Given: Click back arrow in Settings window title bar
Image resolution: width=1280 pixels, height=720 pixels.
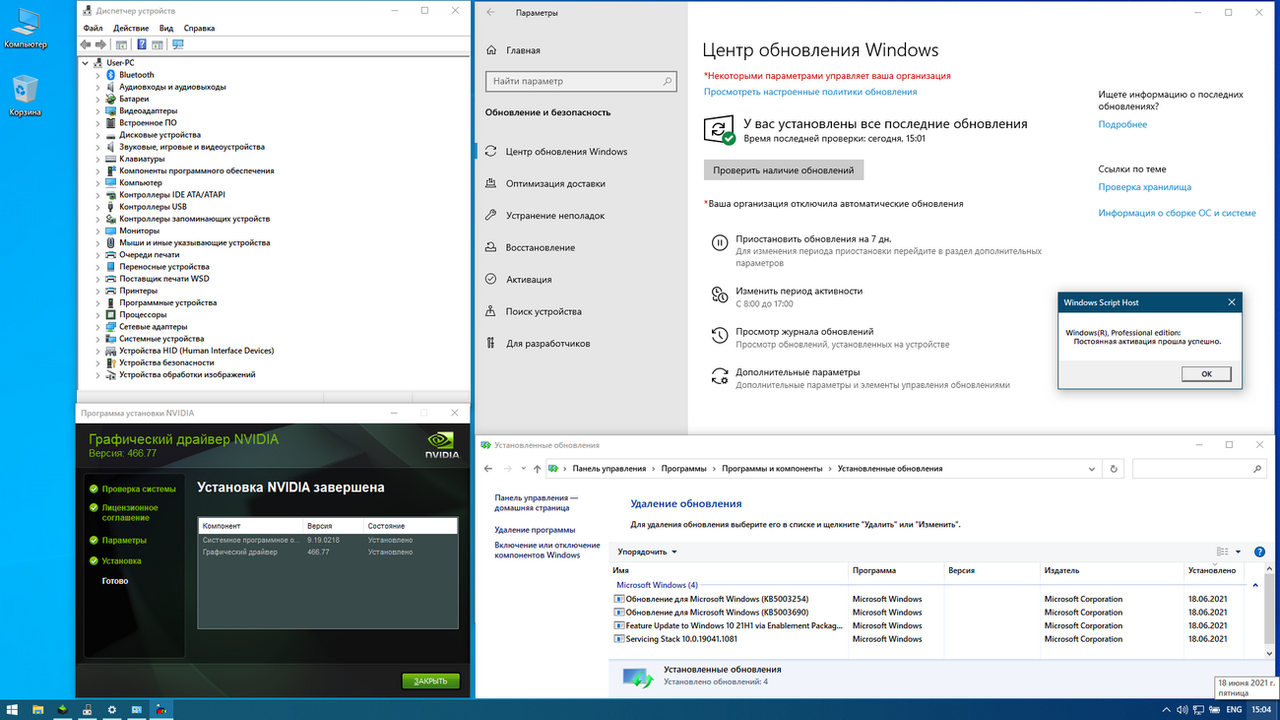Looking at the screenshot, I should click(490, 13).
